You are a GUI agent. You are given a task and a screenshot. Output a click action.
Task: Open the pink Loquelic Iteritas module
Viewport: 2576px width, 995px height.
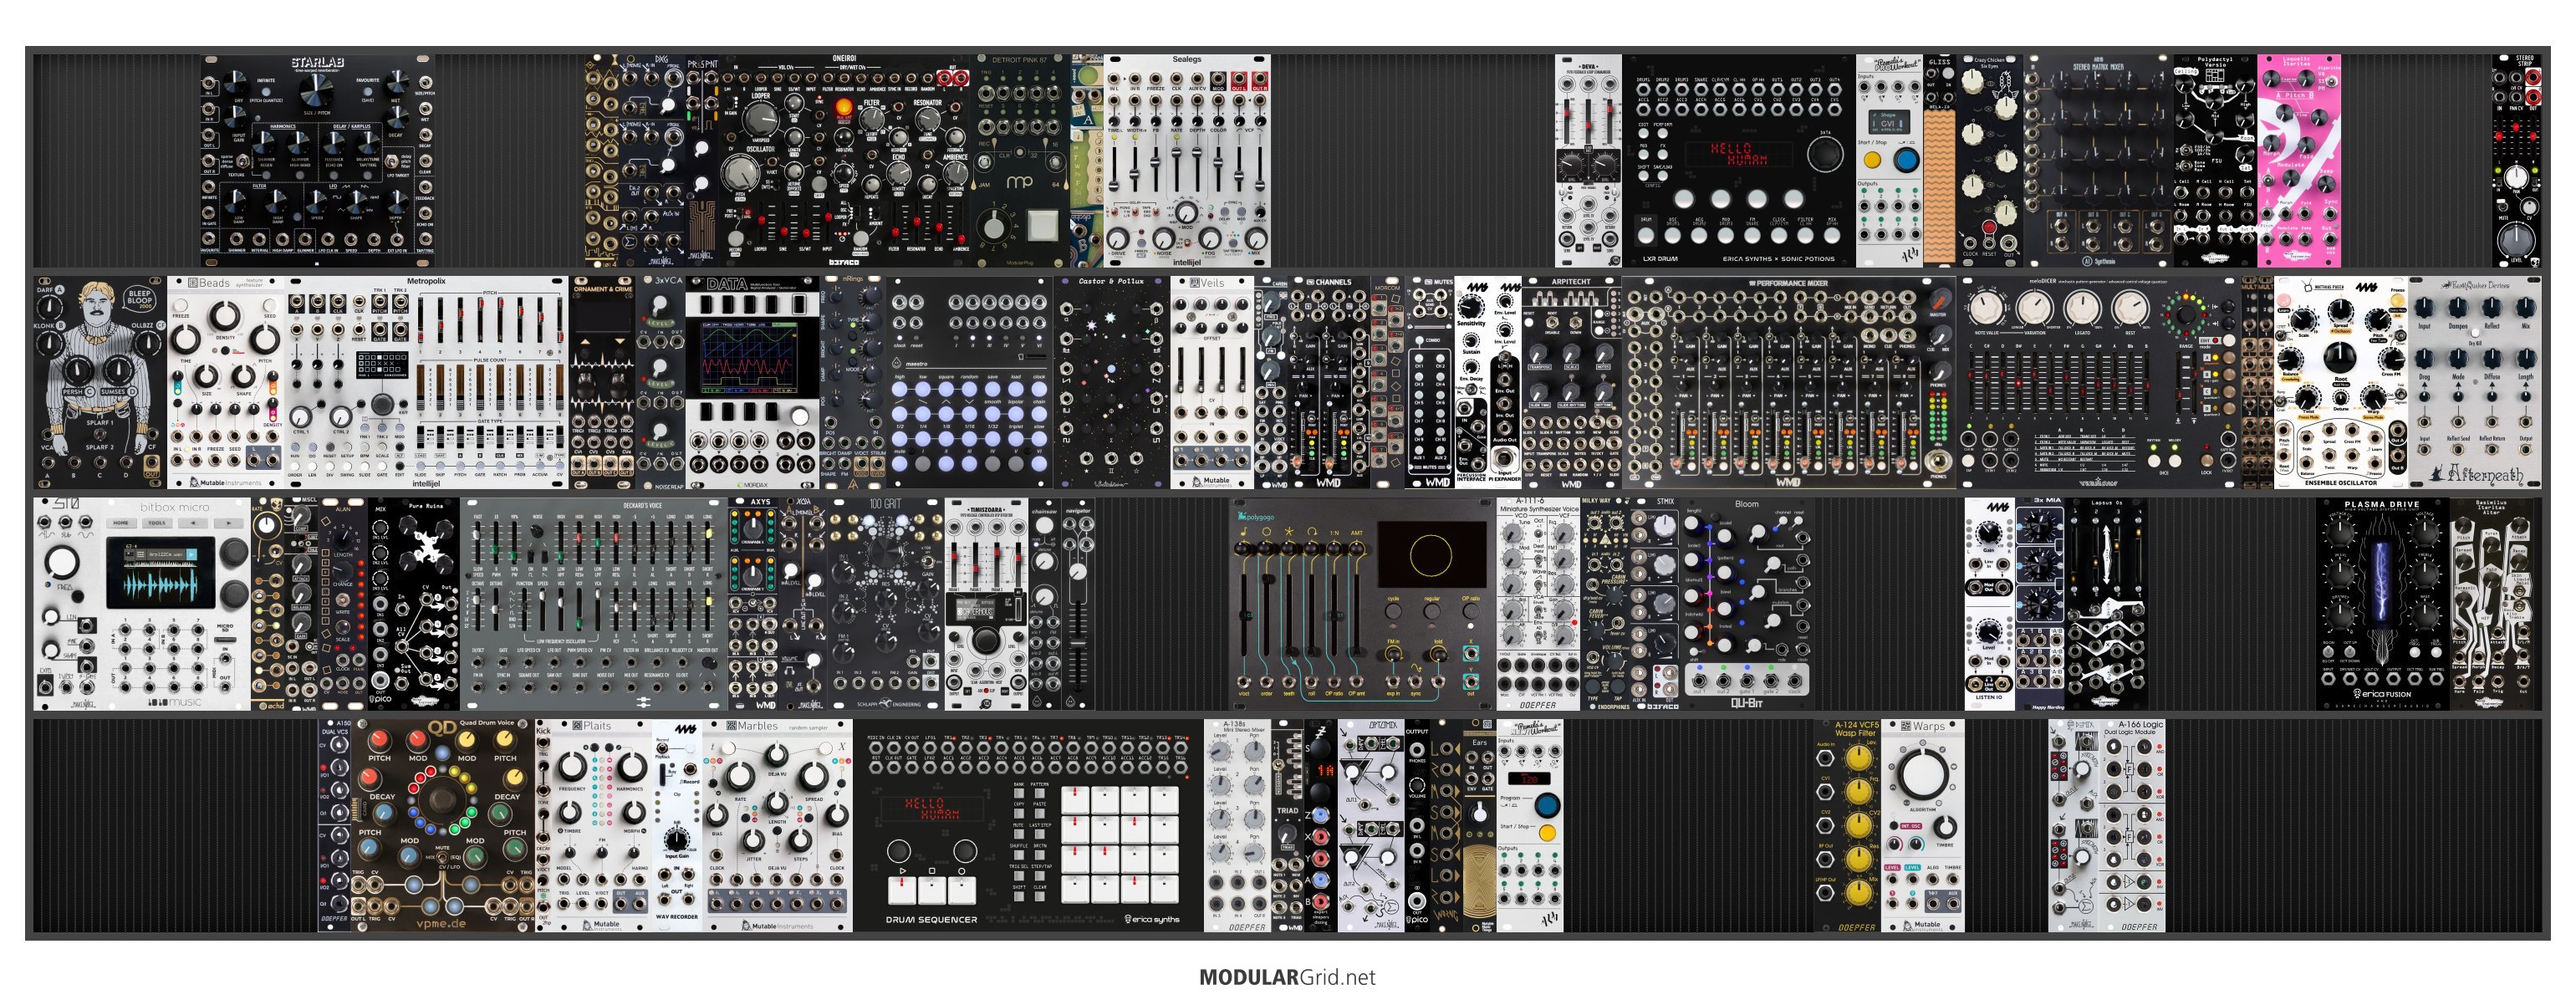(x=2299, y=160)
